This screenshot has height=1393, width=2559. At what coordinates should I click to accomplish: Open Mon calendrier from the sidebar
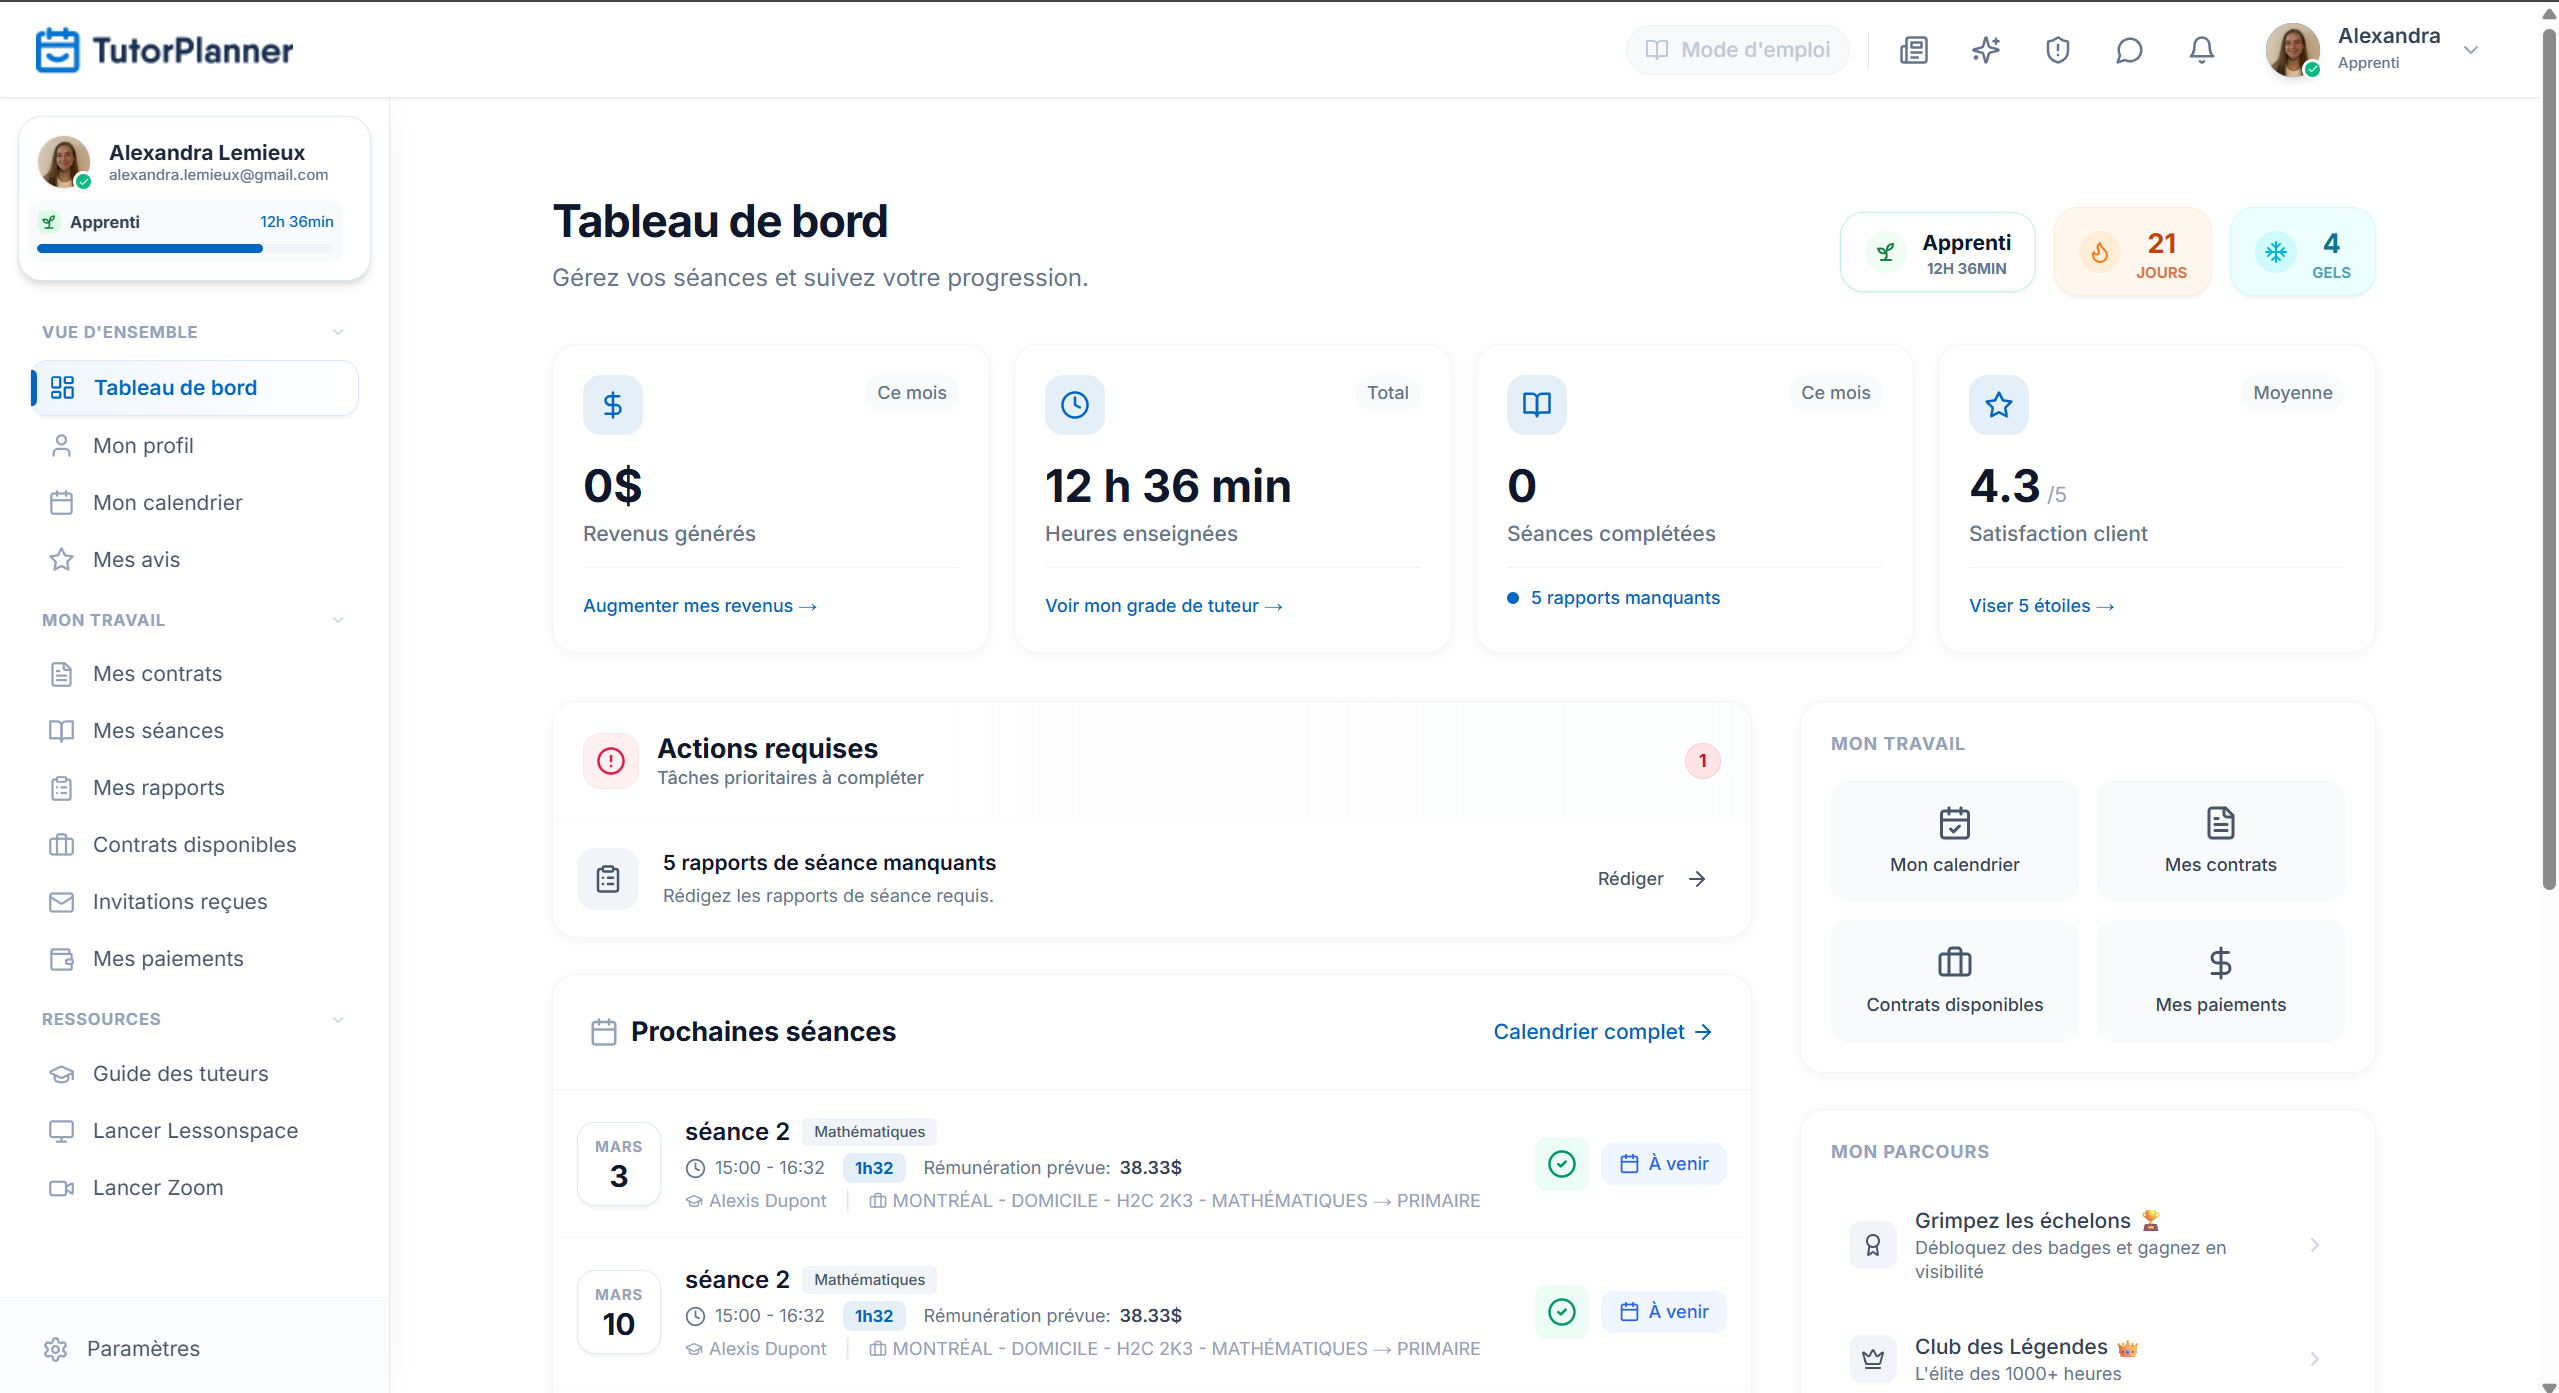pos(168,502)
